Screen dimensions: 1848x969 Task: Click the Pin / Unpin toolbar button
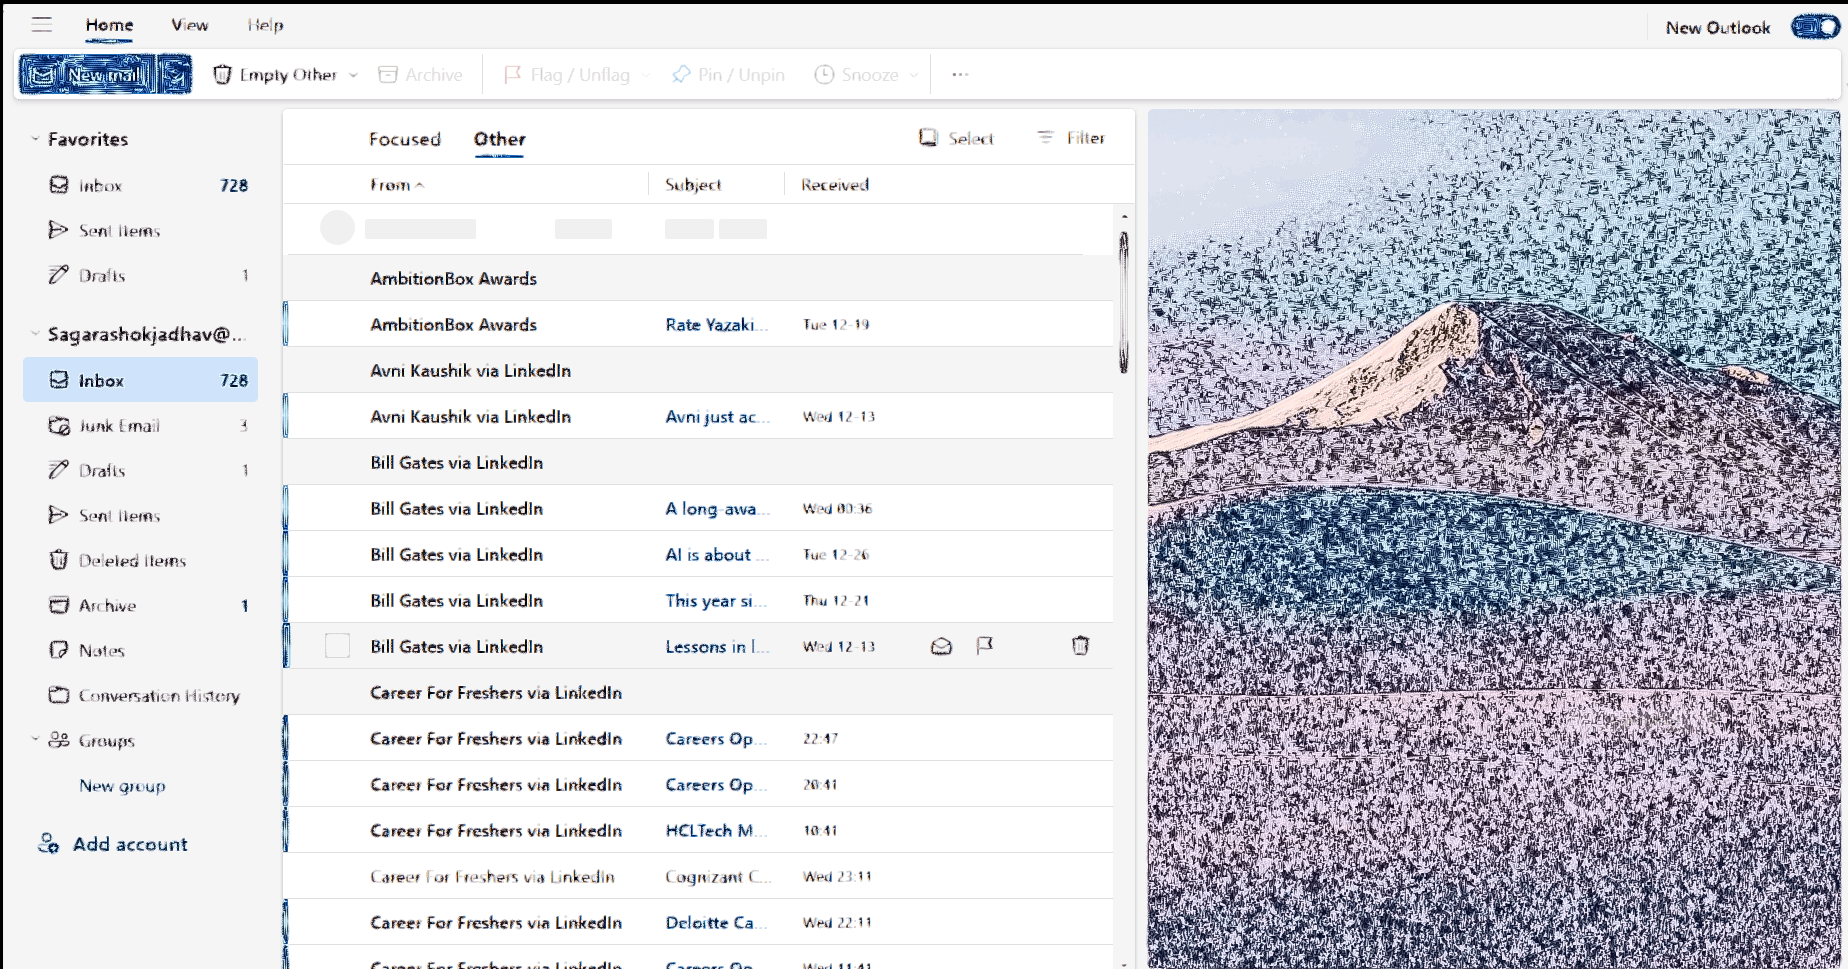pyautogui.click(x=729, y=75)
